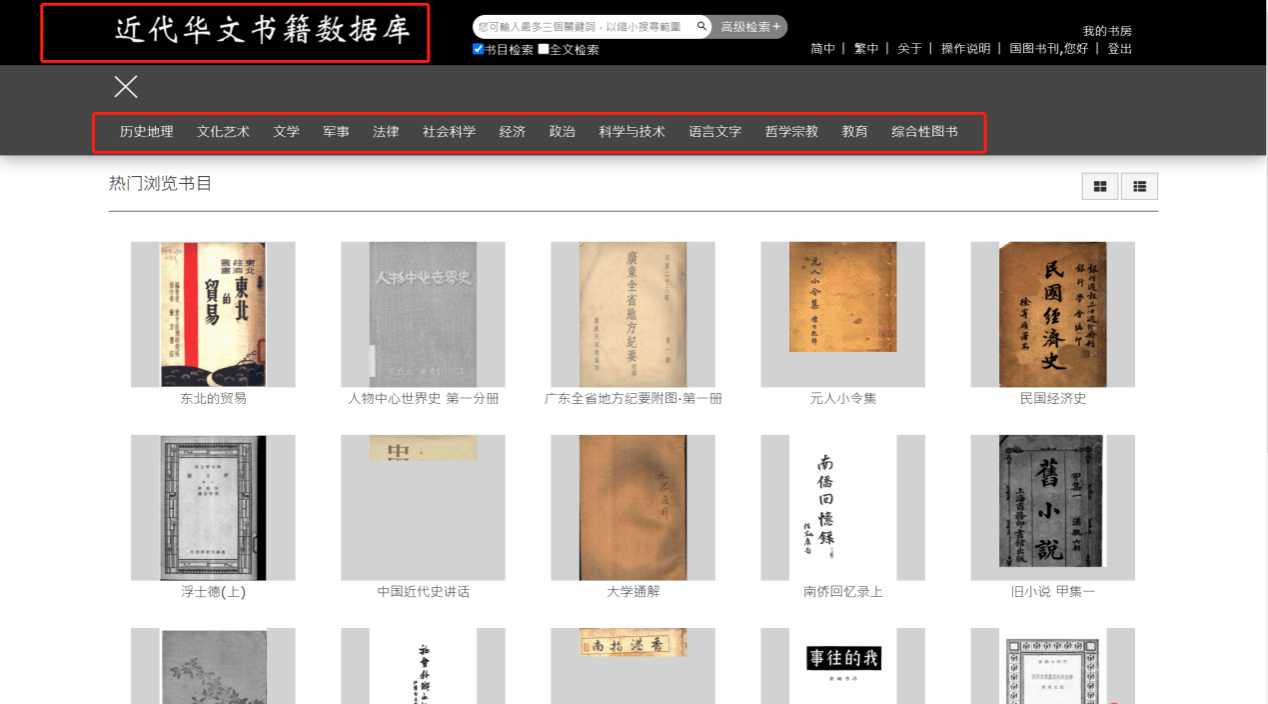Tick the 全文检索 checkbox
Viewport: 1268px width, 704px height.
(543, 49)
